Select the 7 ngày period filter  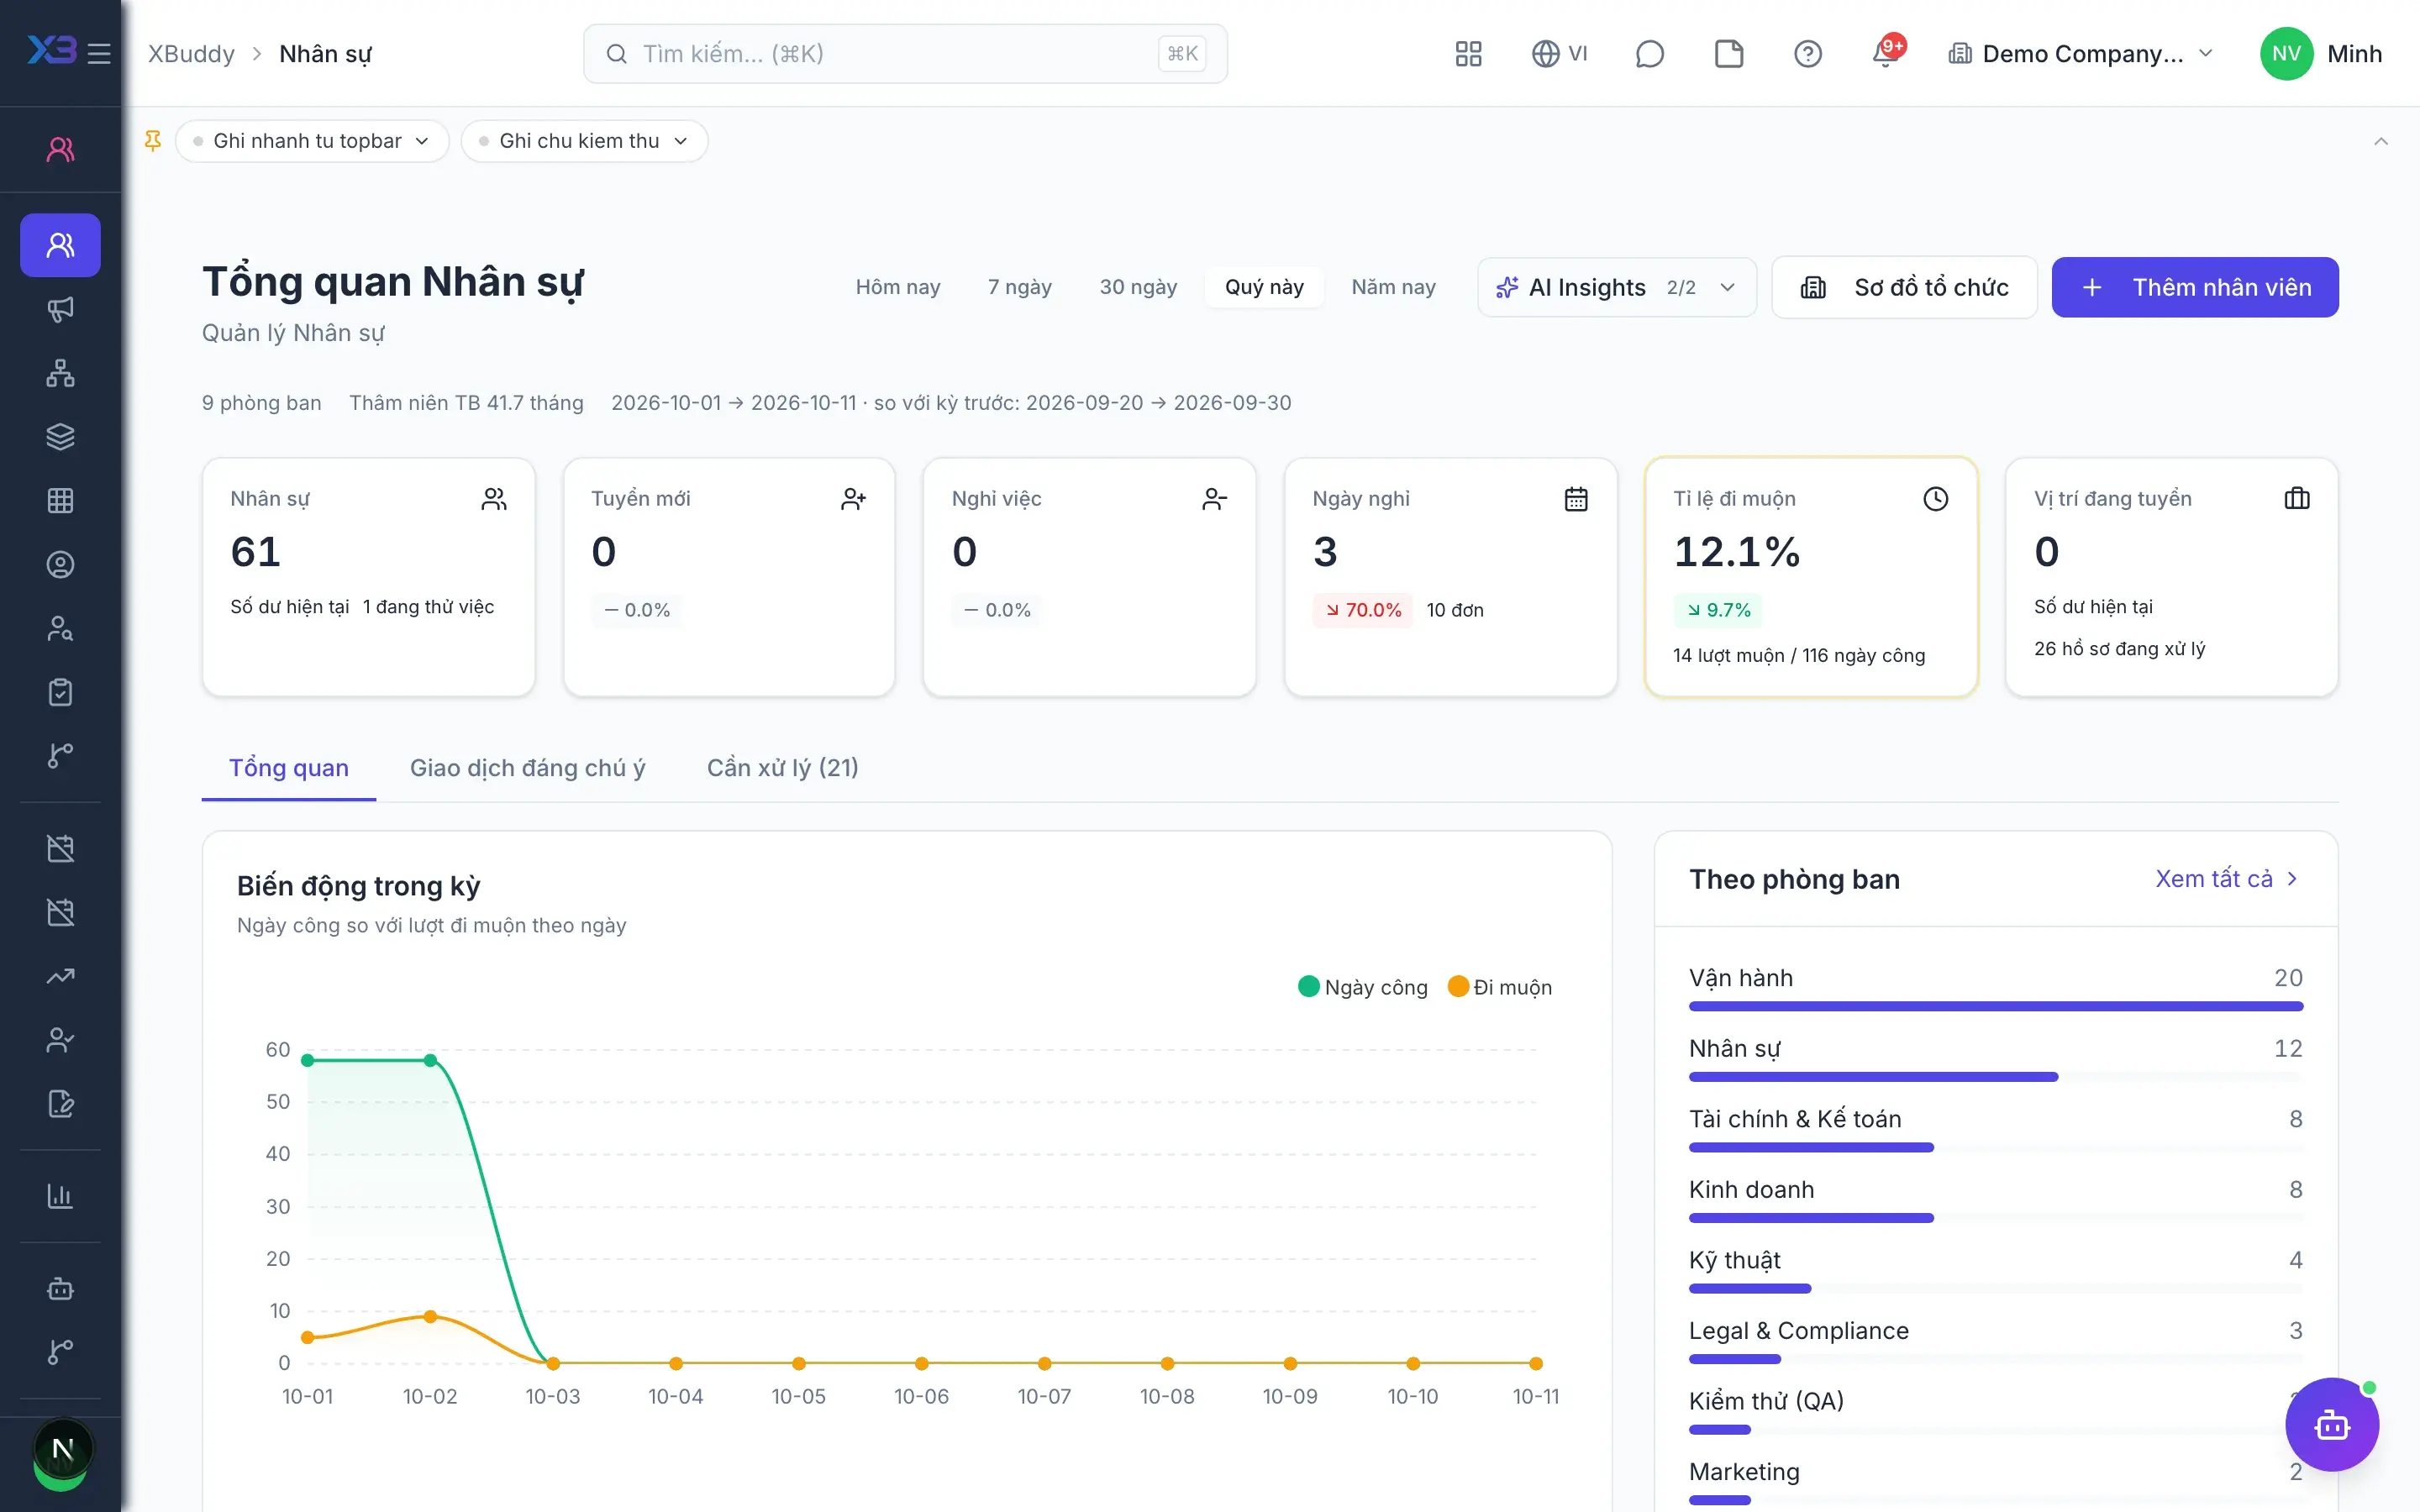[x=1020, y=287]
